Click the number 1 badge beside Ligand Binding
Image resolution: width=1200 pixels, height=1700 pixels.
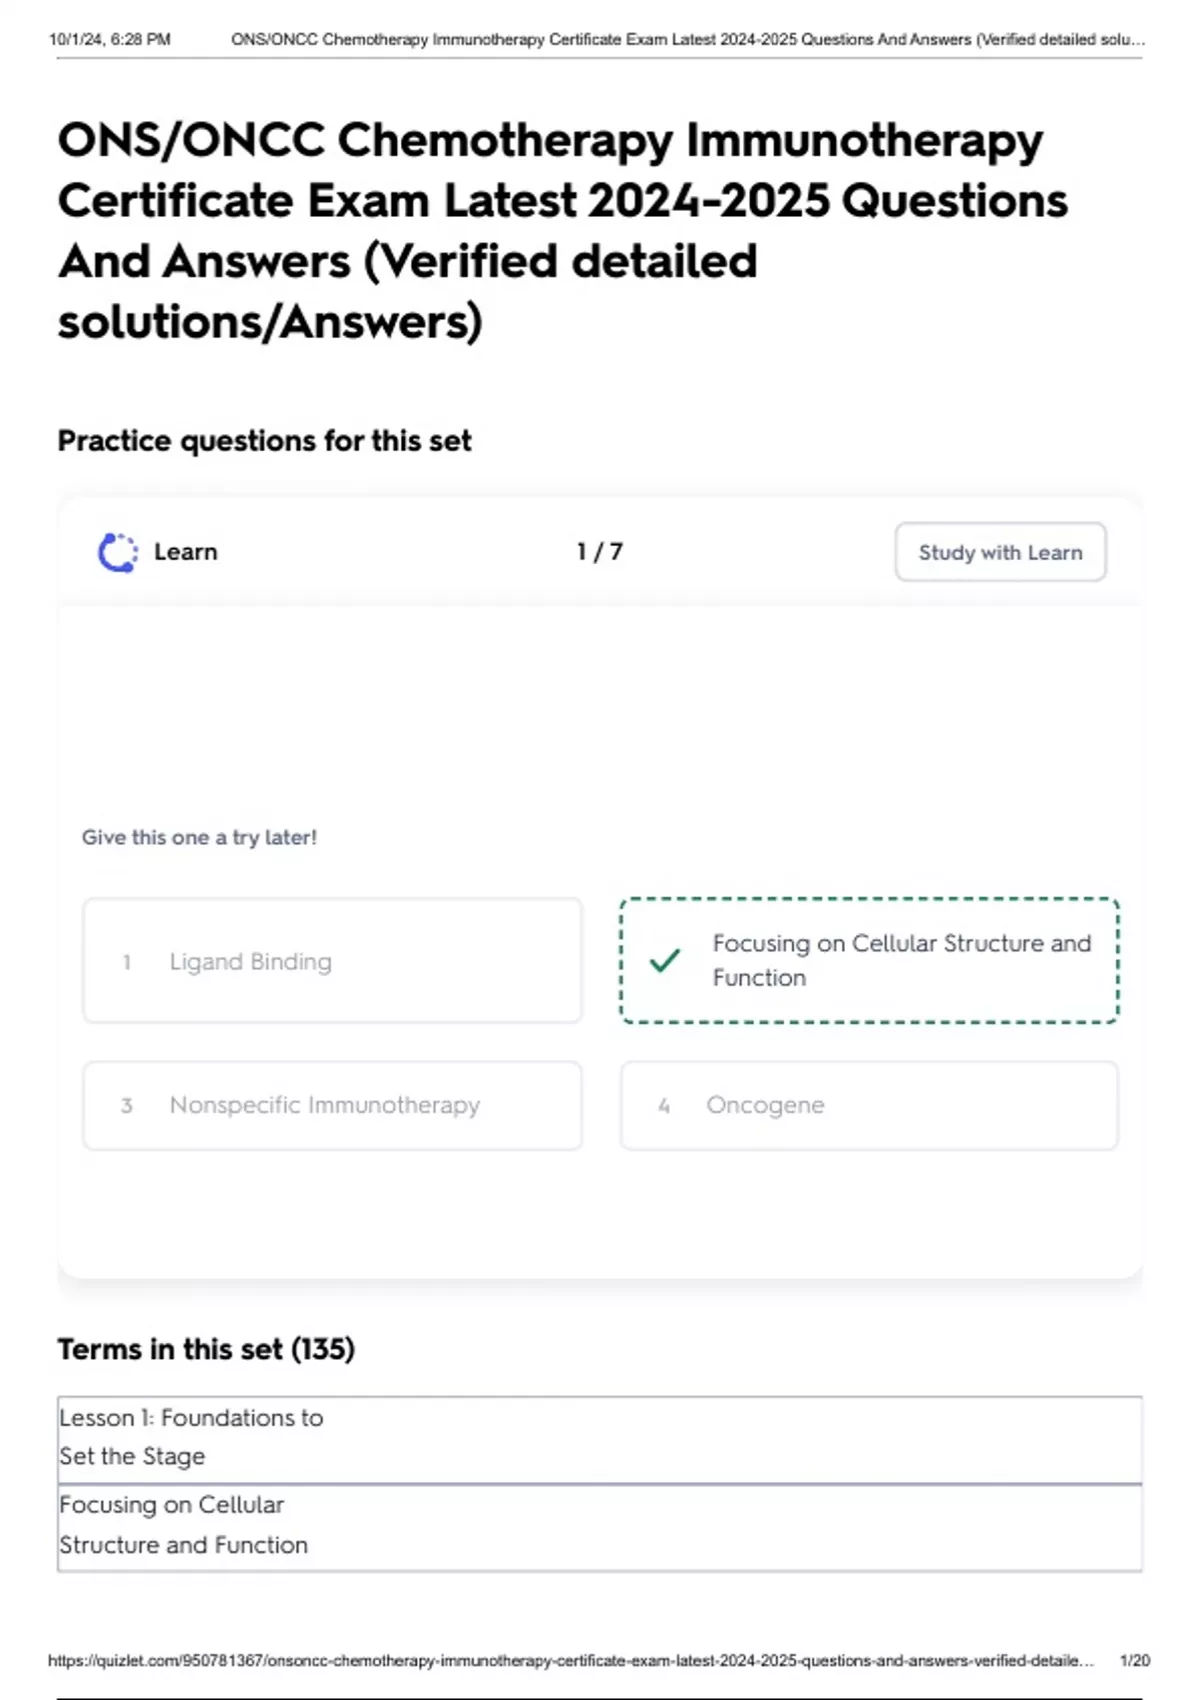127,962
